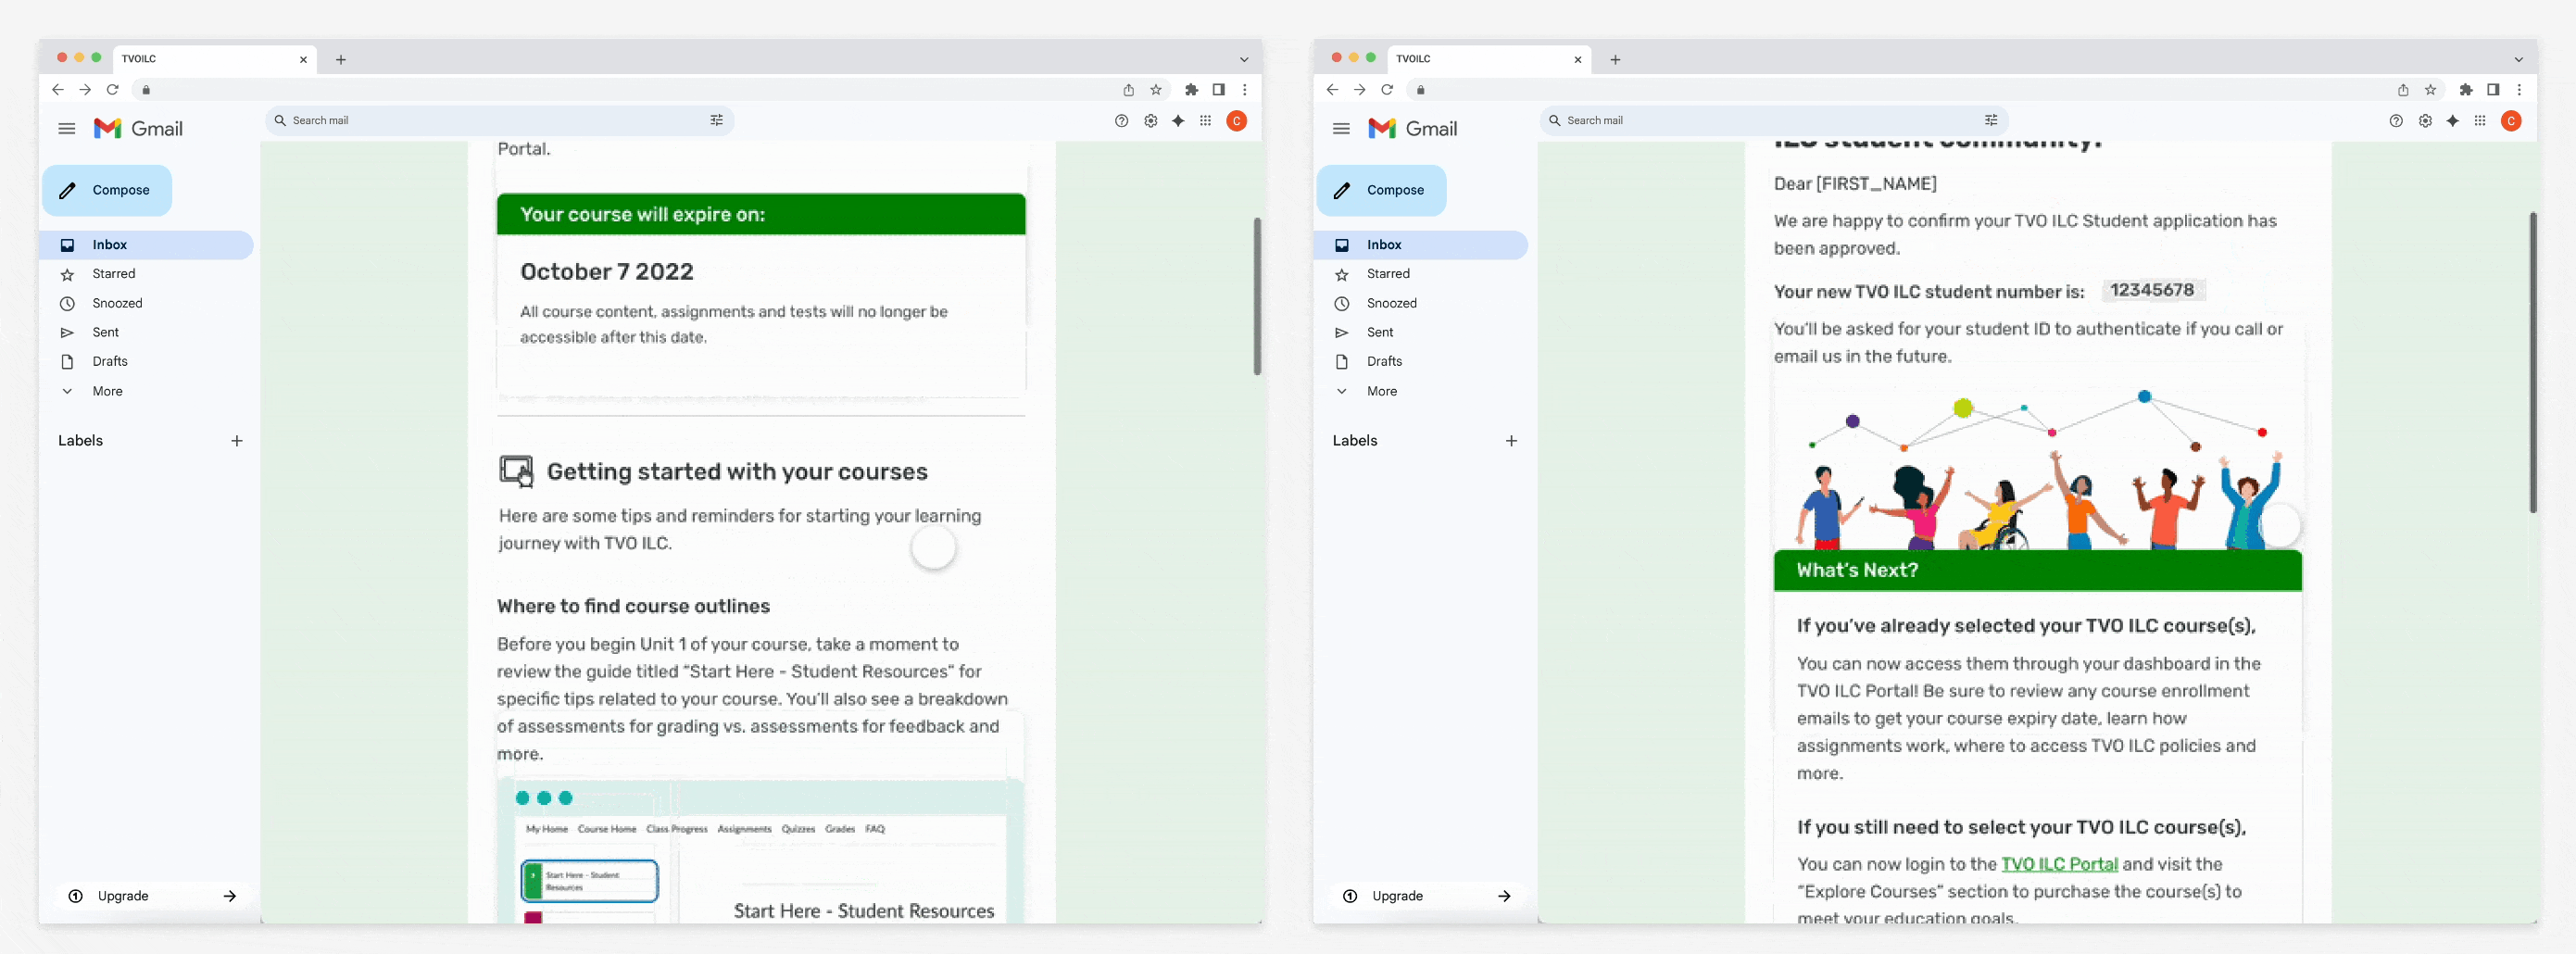Toggle side panel icon in left browser
2576x954 pixels.
tap(1218, 90)
